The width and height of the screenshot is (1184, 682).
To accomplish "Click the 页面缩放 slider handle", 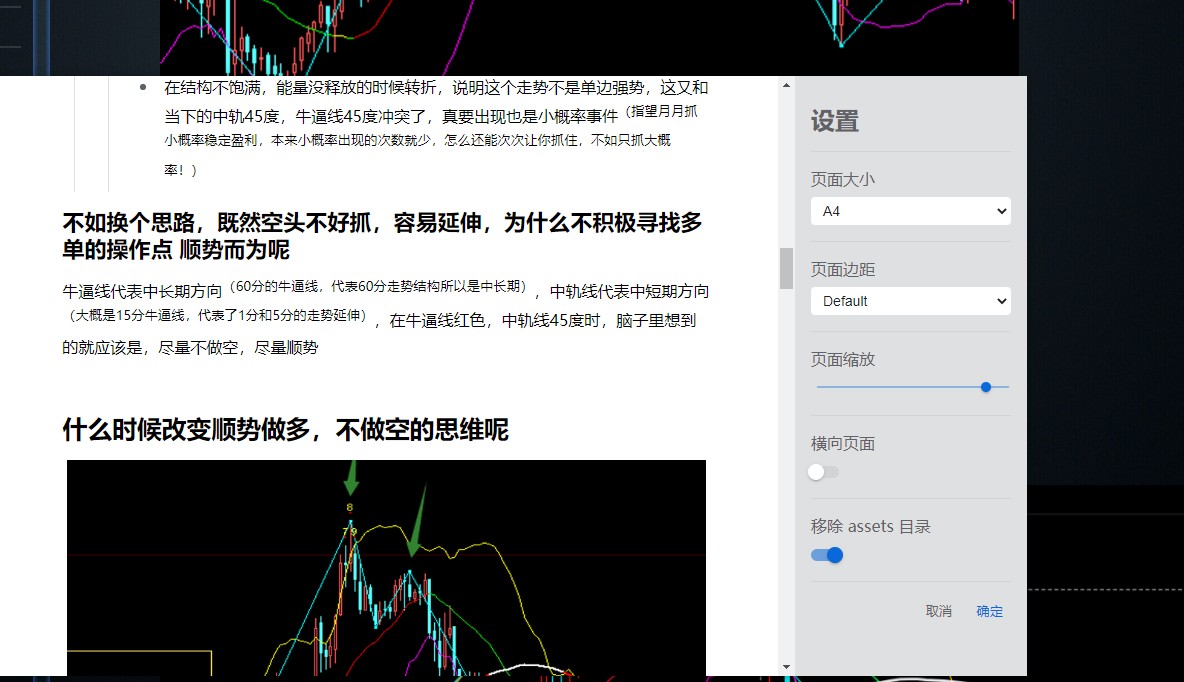I will click(986, 387).
